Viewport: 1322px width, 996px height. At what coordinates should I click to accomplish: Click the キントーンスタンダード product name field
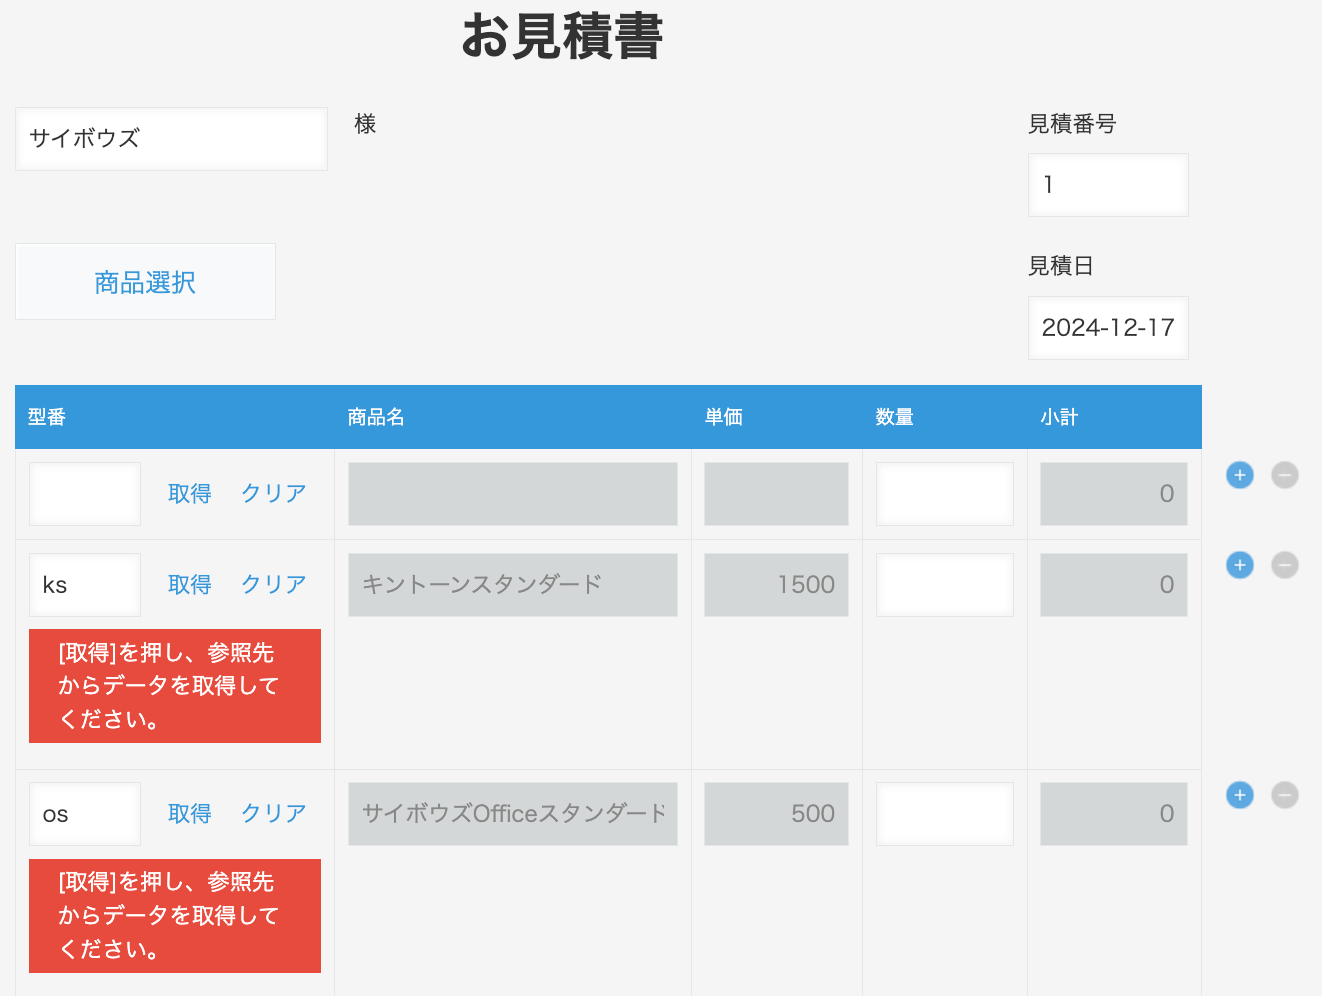click(513, 585)
